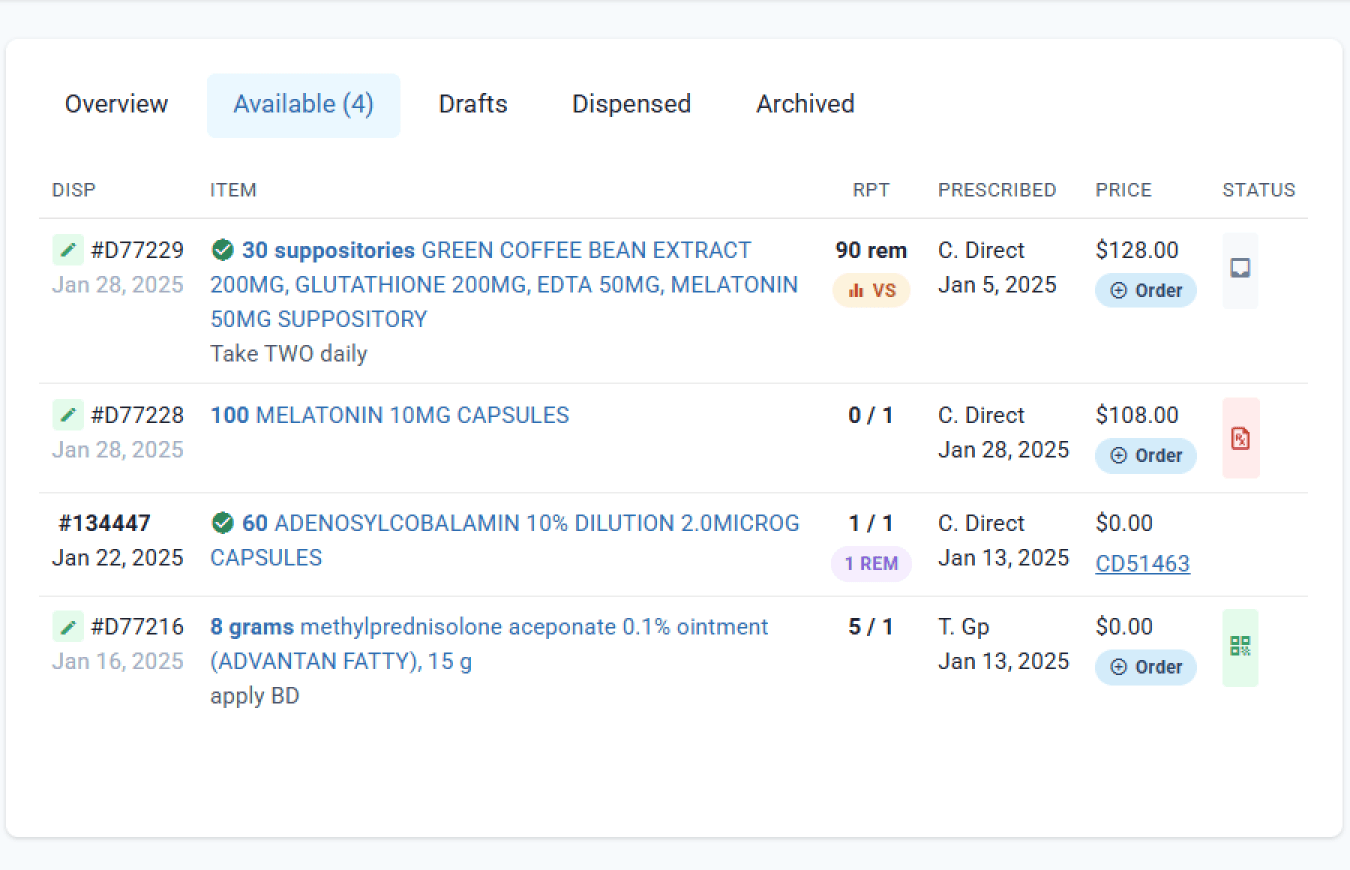The width and height of the screenshot is (1350, 870).
Task: Open the green QR code status icon for #D77216
Action: click(x=1241, y=647)
